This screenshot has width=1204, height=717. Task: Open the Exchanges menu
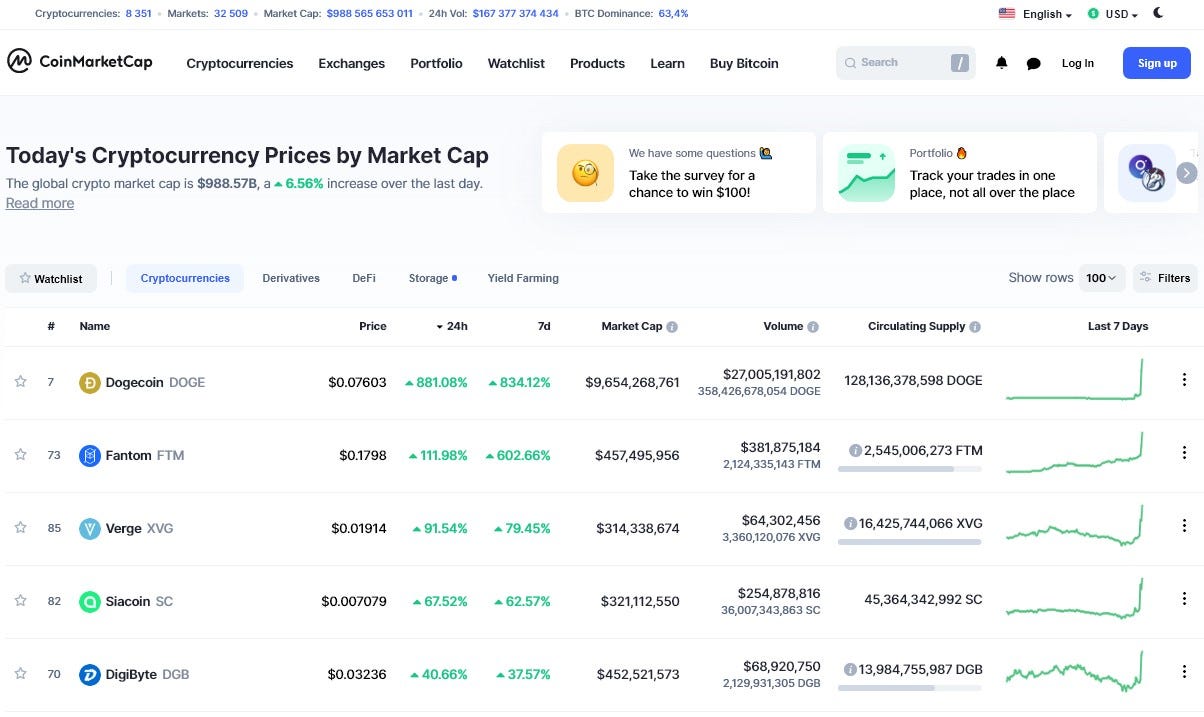coord(351,63)
